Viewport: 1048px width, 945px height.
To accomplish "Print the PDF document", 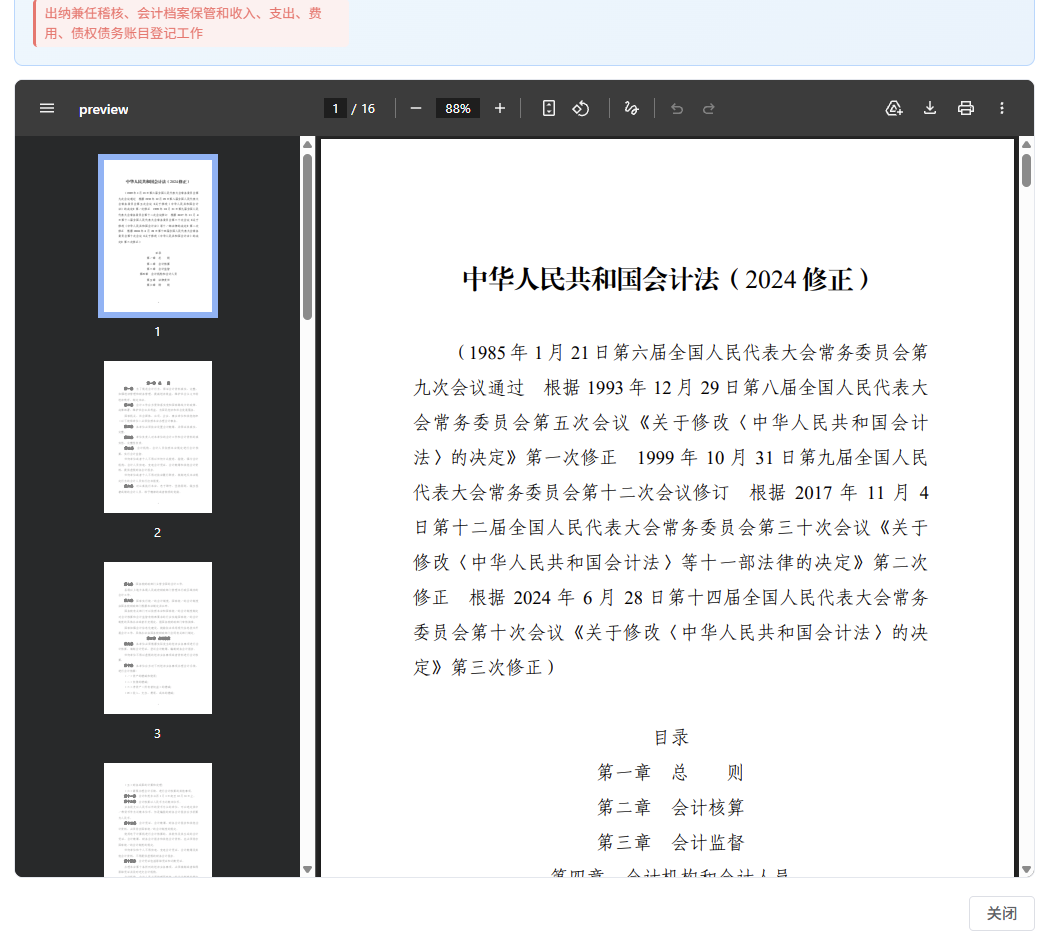I will [965, 108].
